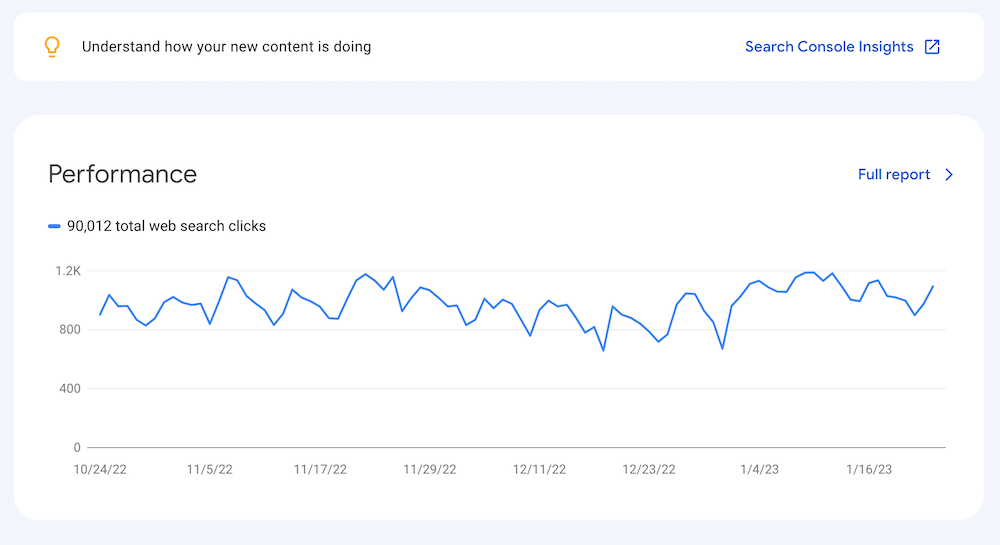This screenshot has height=545, width=1000.
Task: Click the 800 y-axis label
Action: tap(69, 330)
